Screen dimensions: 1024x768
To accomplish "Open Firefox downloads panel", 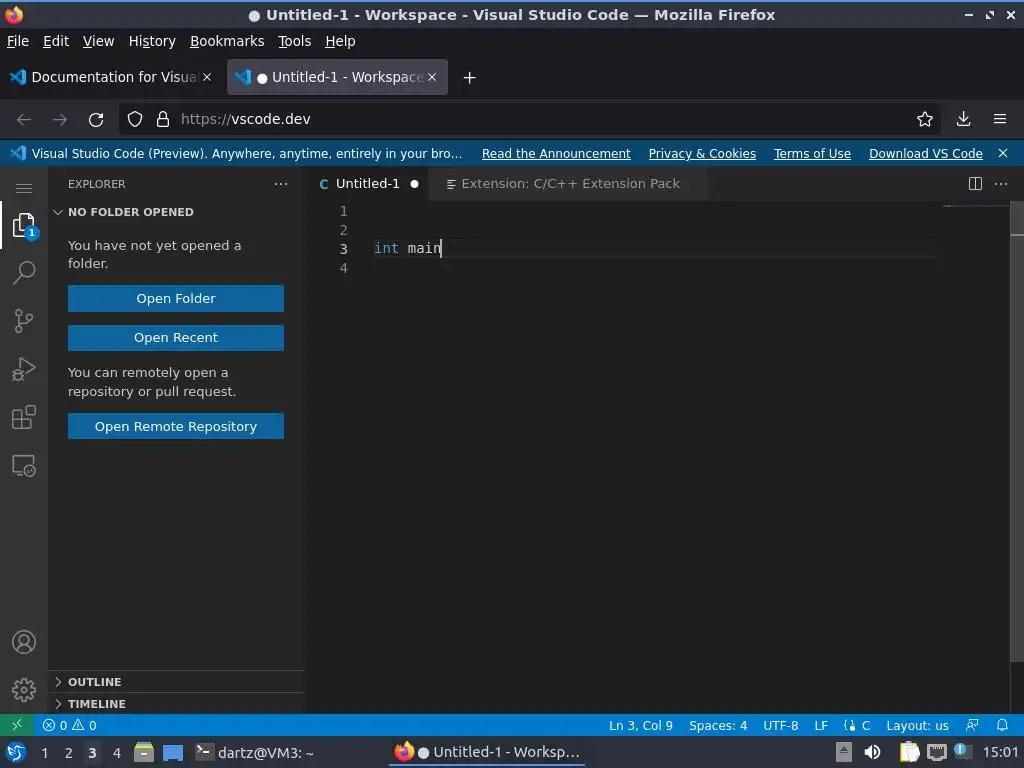I will [x=963, y=119].
